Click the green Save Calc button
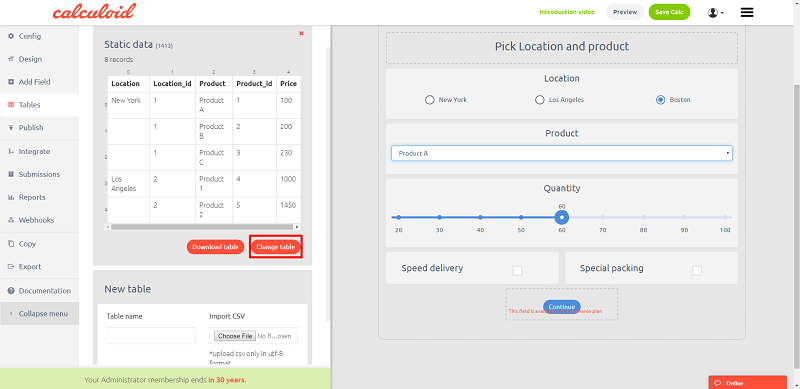This screenshot has width=800, height=389. click(x=669, y=12)
